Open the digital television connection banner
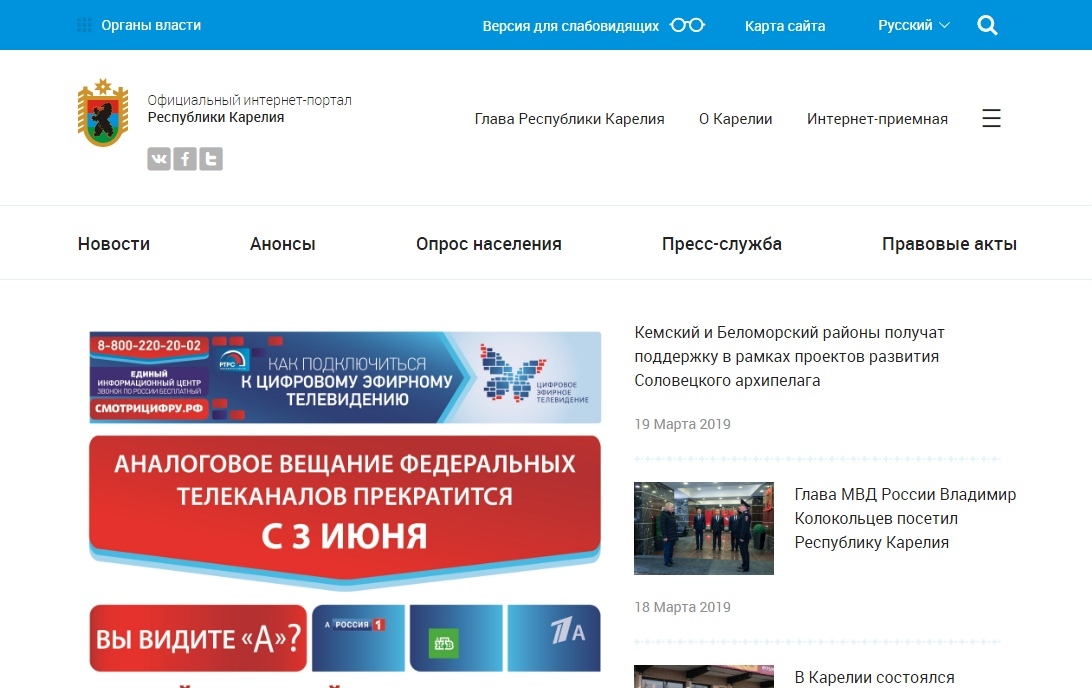Image resolution: width=1092 pixels, height=688 pixels. coord(345,377)
